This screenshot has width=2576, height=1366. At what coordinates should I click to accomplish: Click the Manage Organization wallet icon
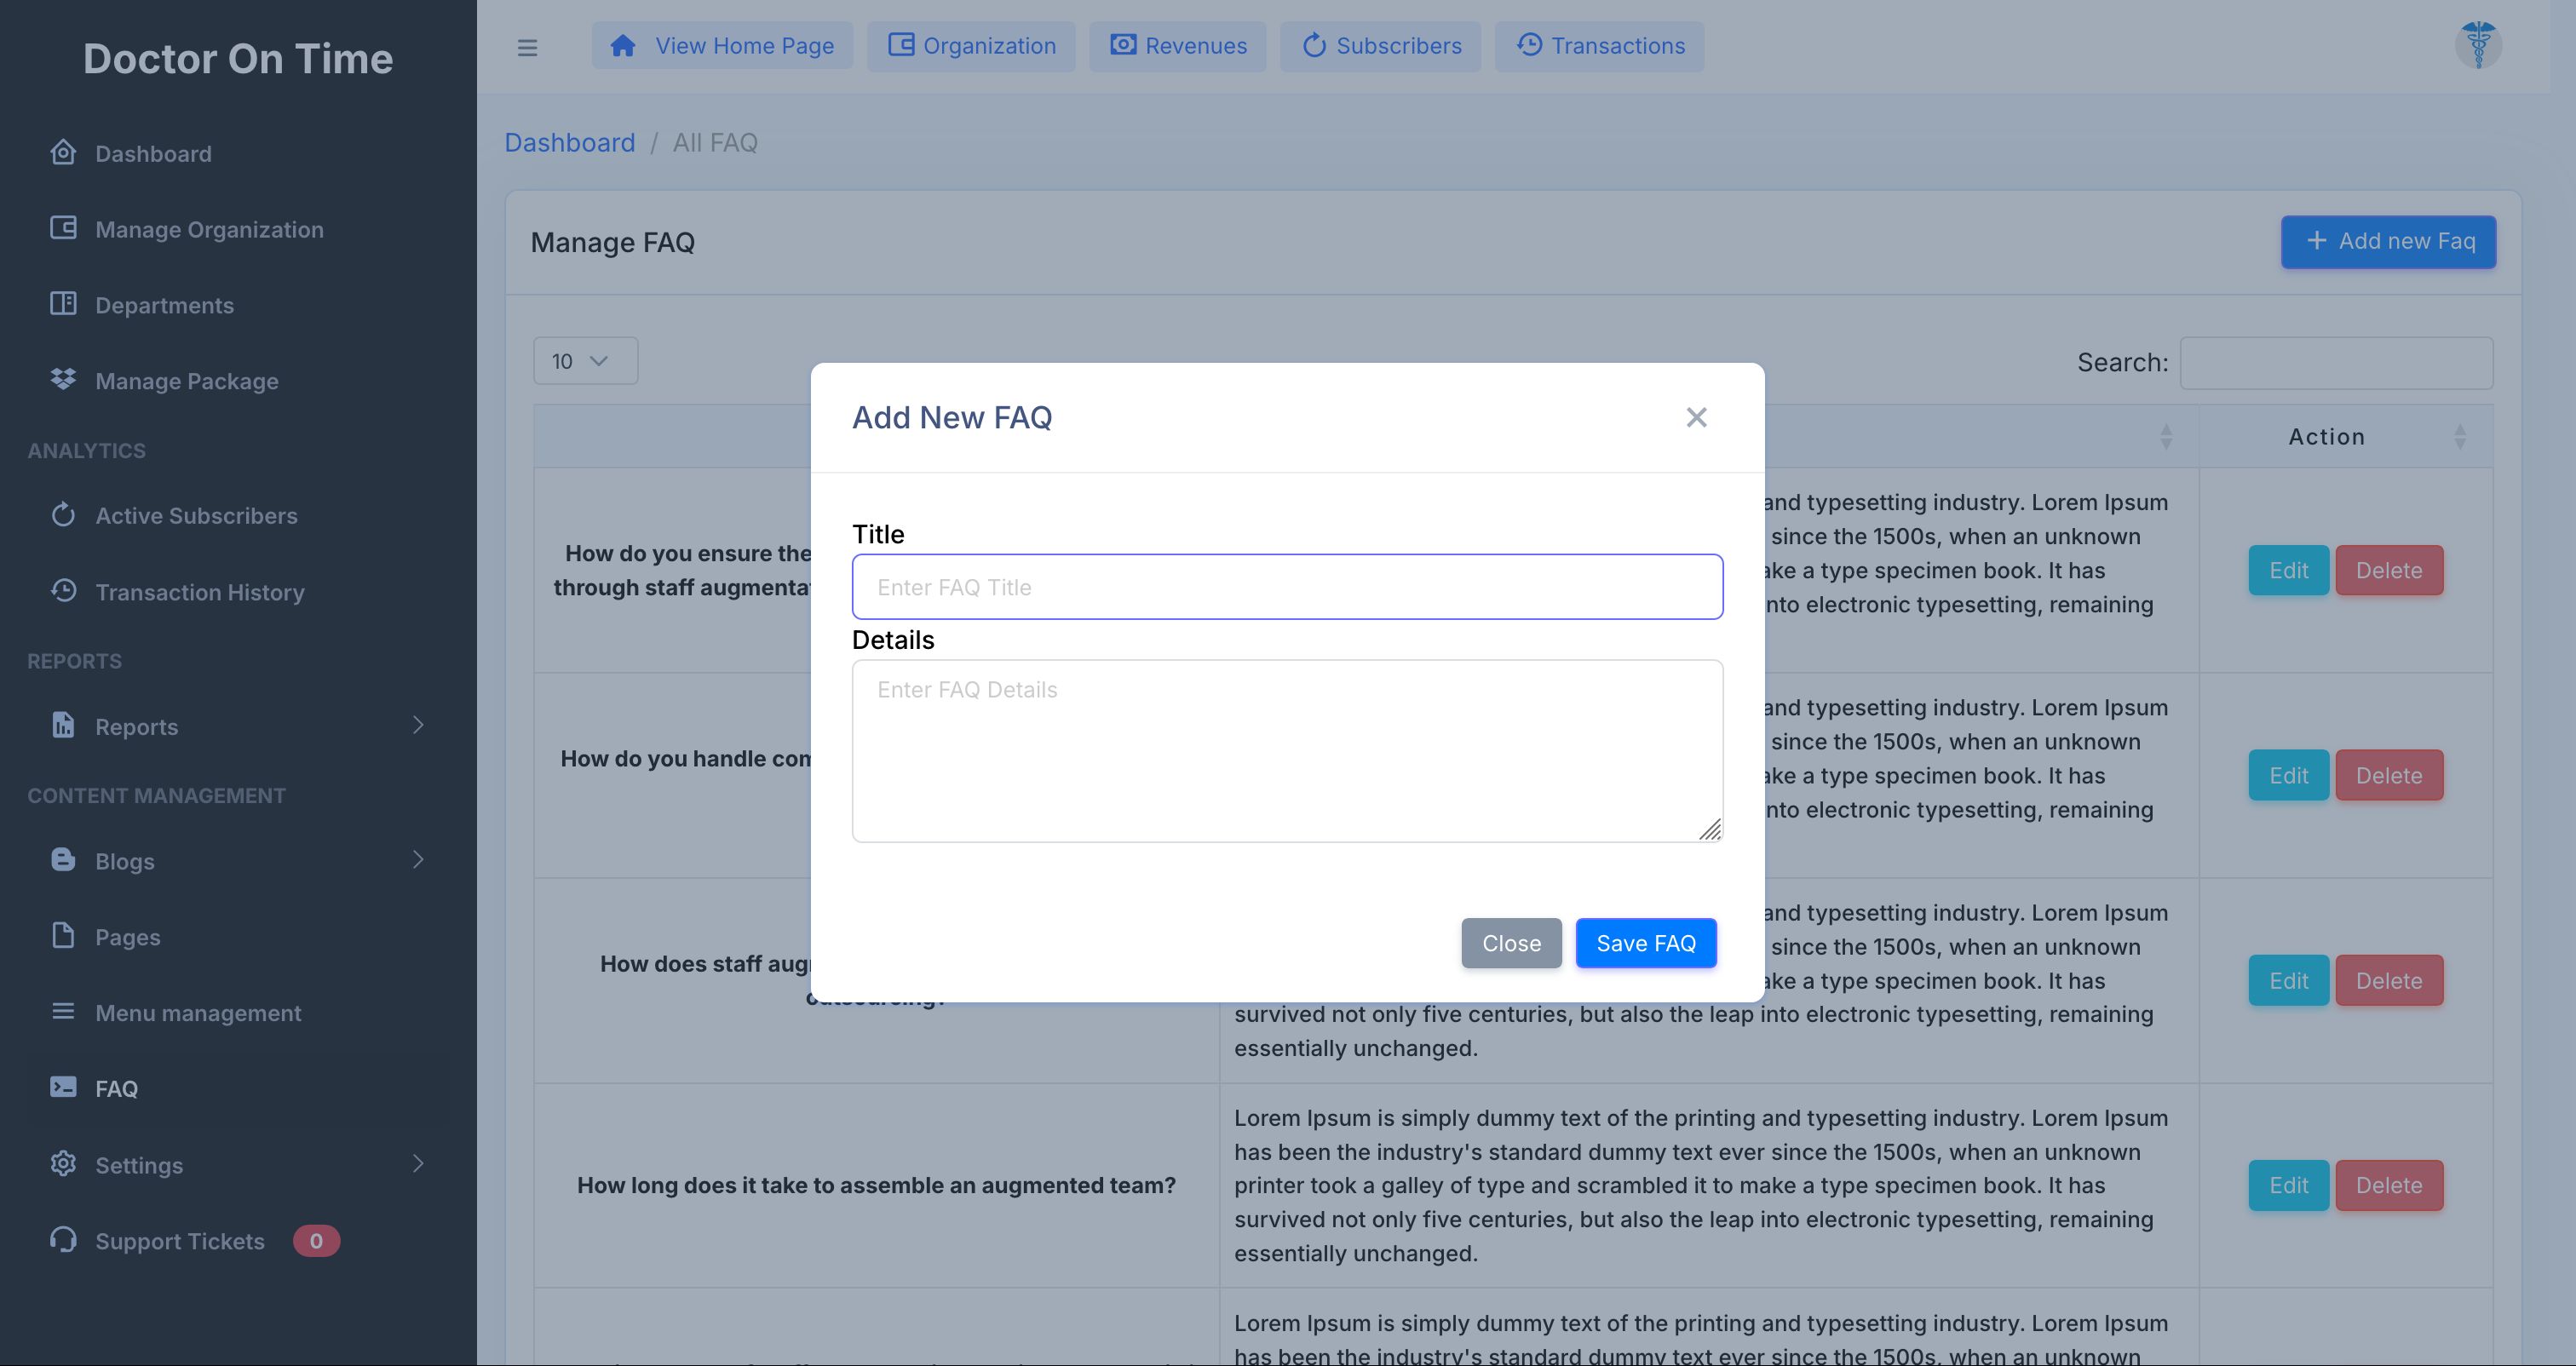click(63, 228)
